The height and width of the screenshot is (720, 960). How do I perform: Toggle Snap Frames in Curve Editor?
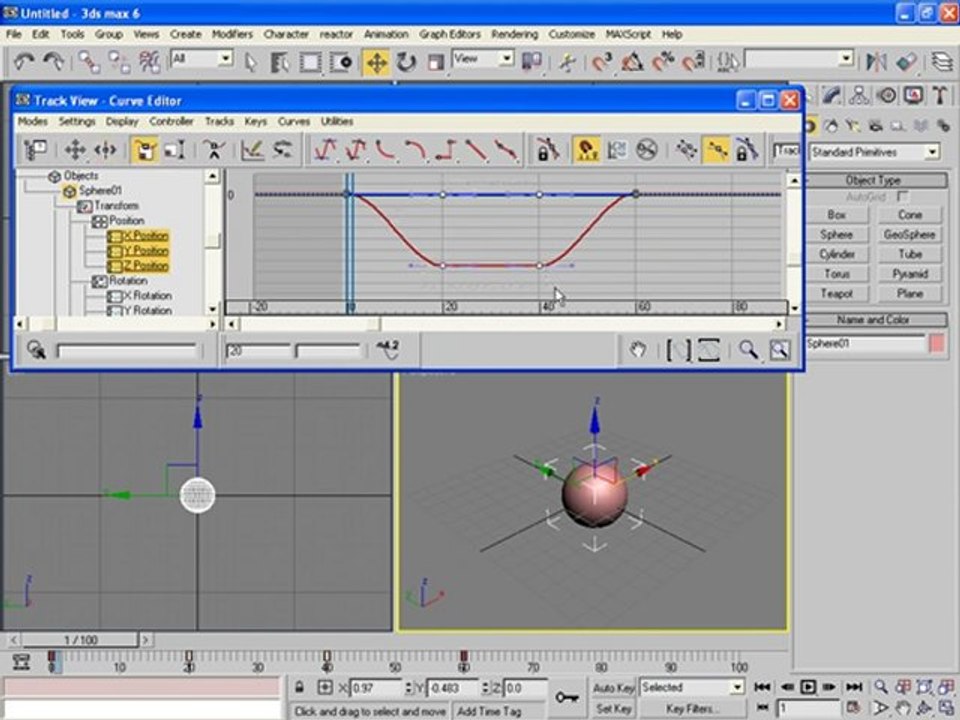tap(586, 149)
